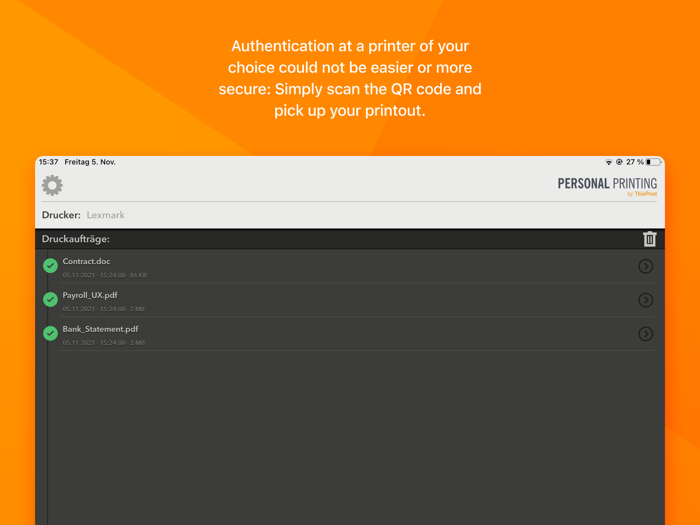The width and height of the screenshot is (700, 525).
Task: Tap the green checkmark beside Contract.doc
Action: pos(50,266)
